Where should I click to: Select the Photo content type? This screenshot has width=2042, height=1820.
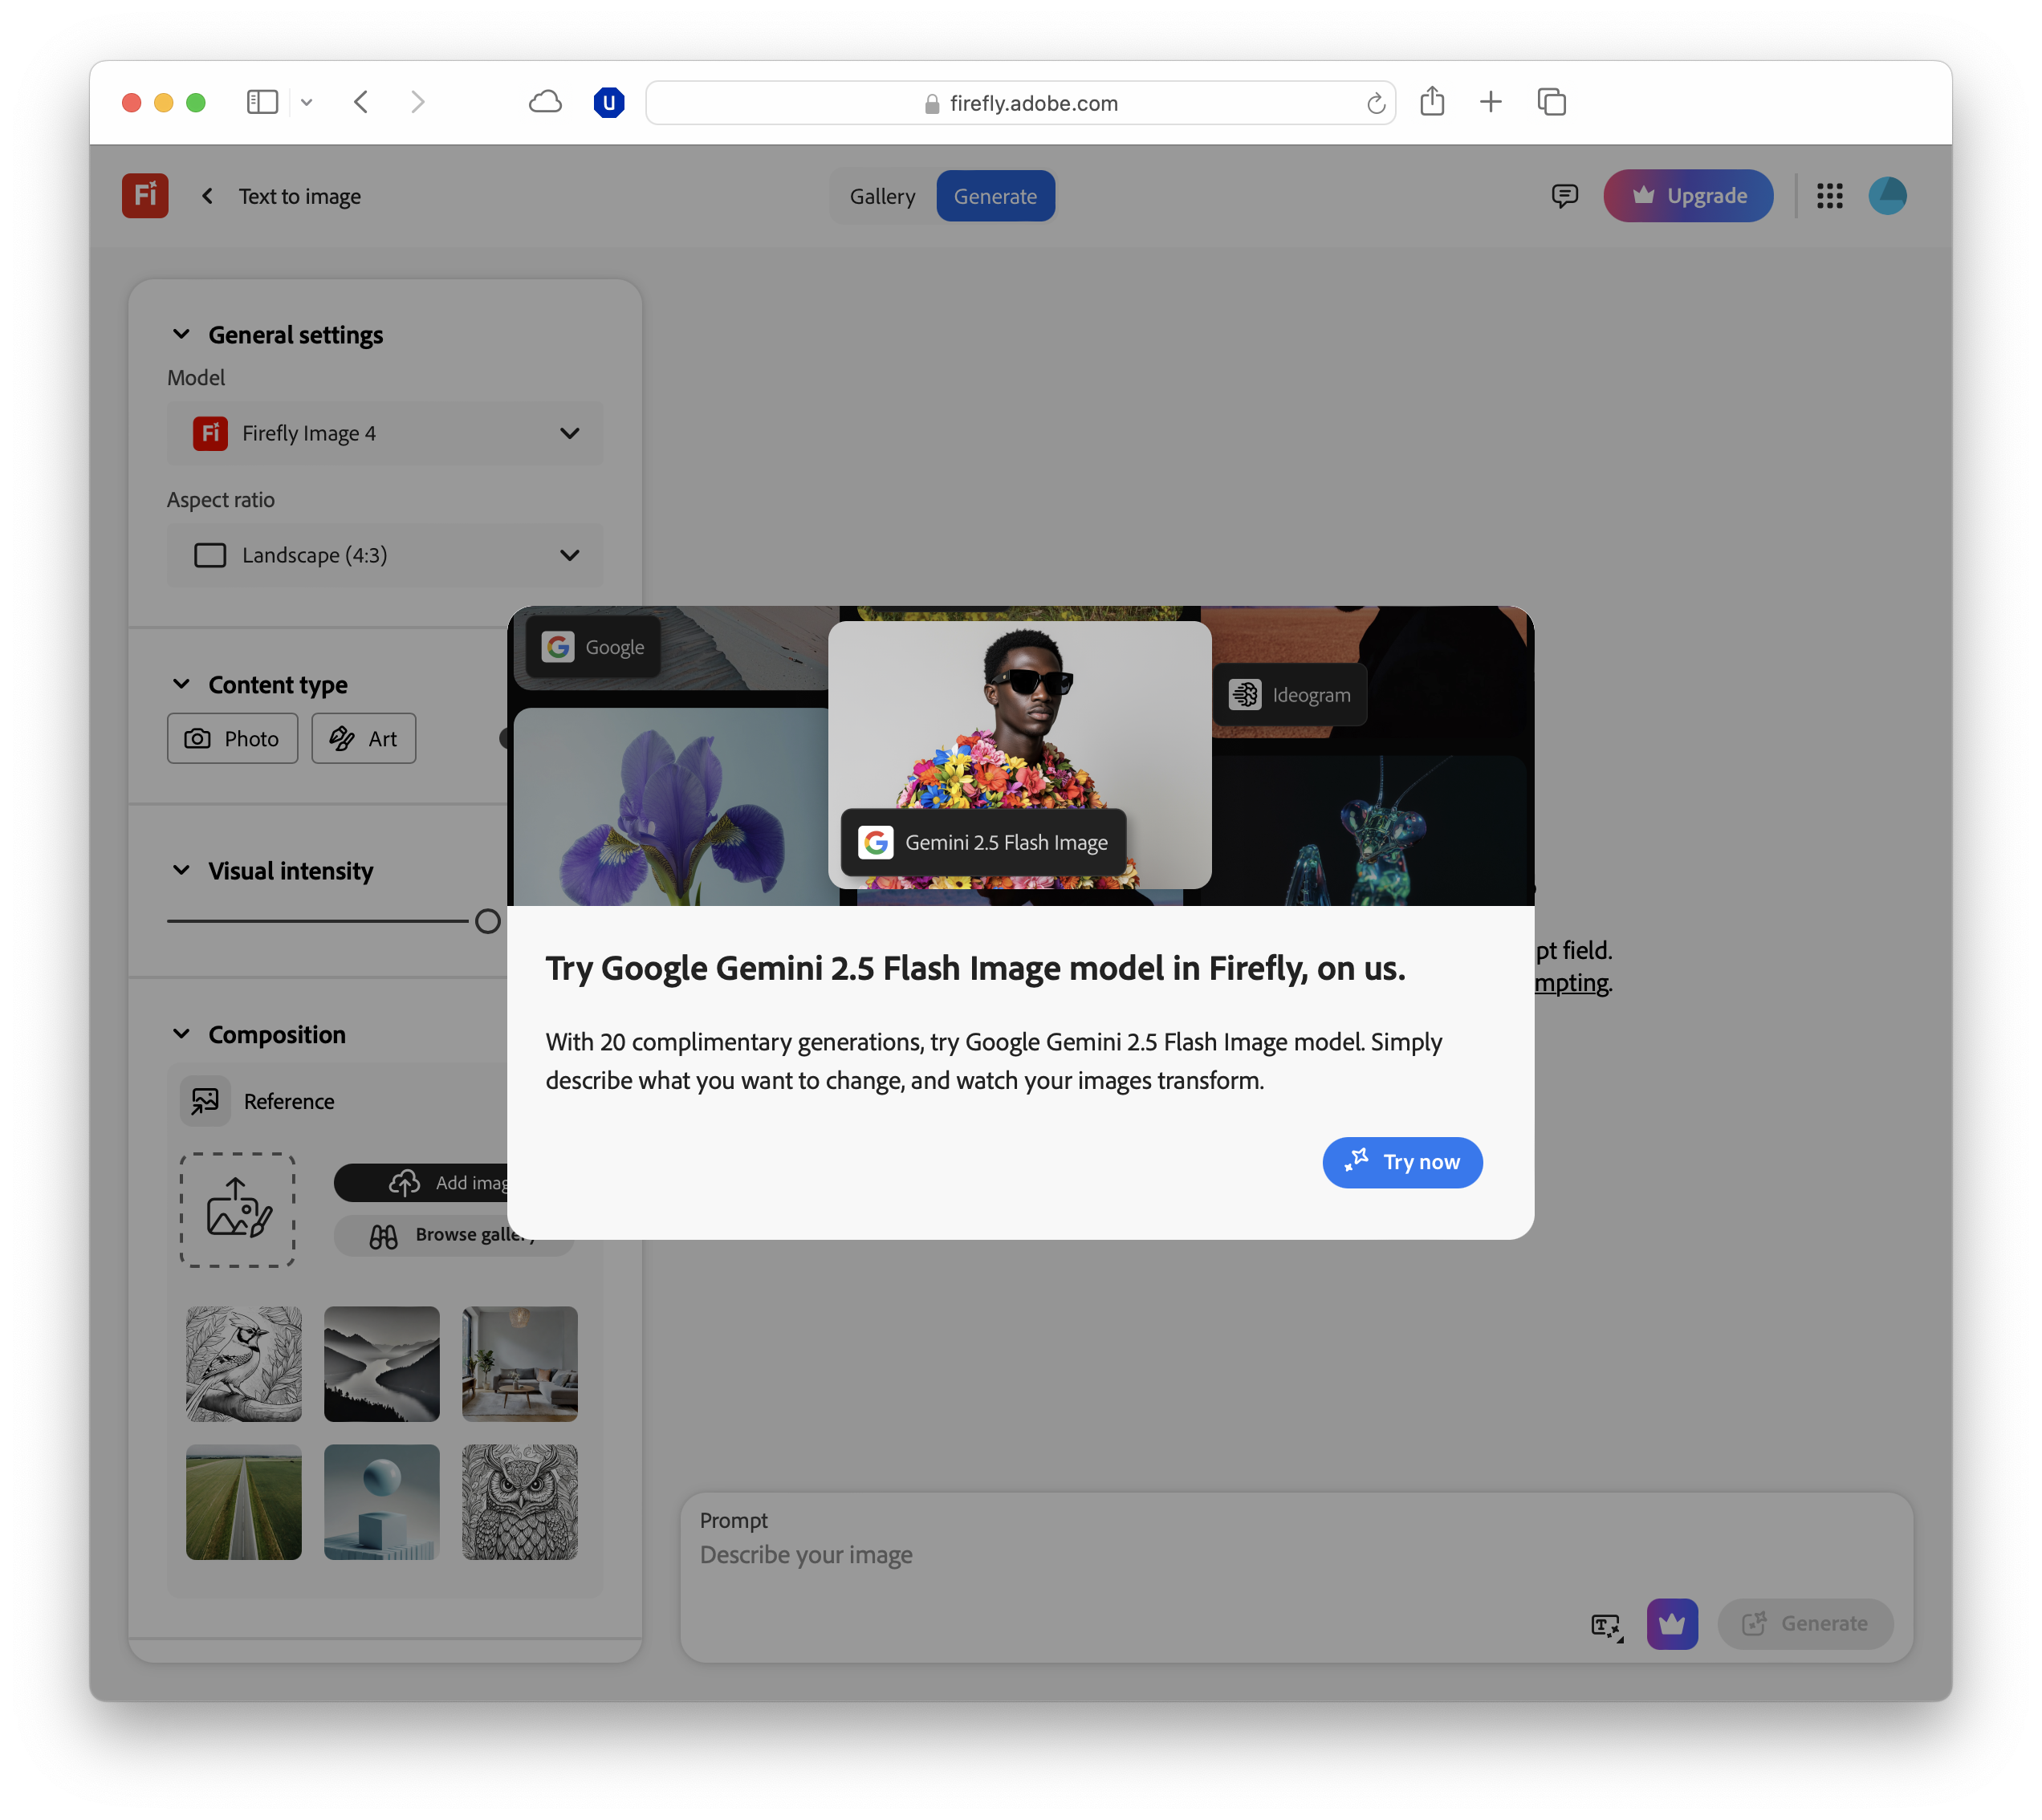pos(232,738)
